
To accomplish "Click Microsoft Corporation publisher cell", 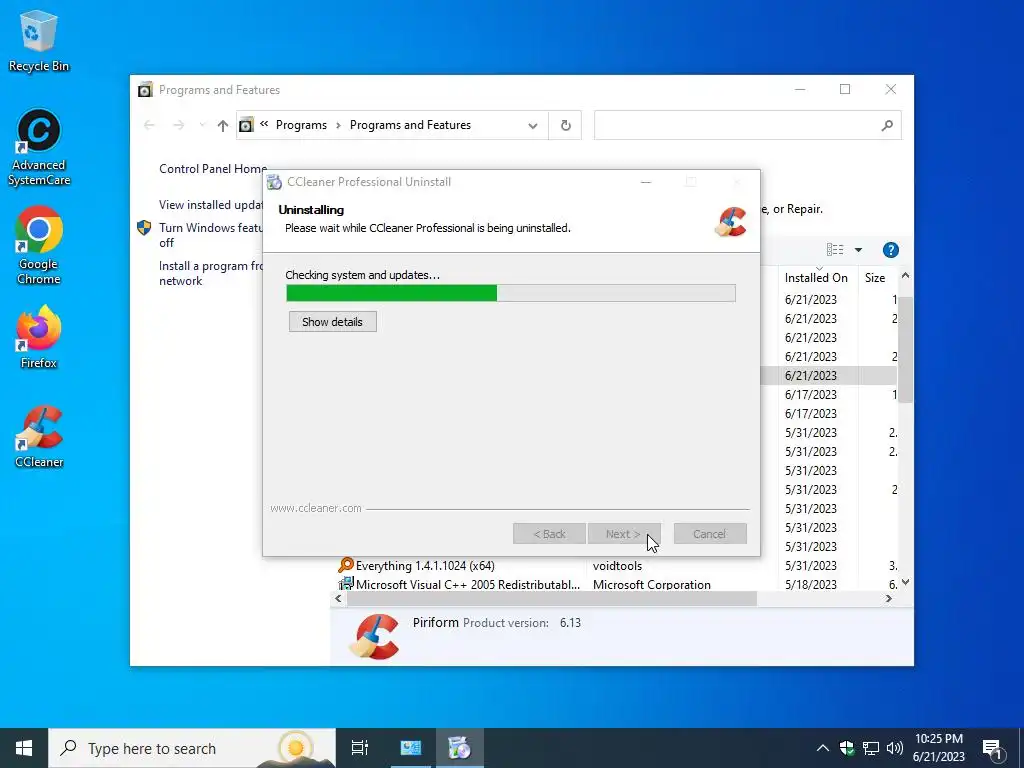I will click(x=652, y=584).
